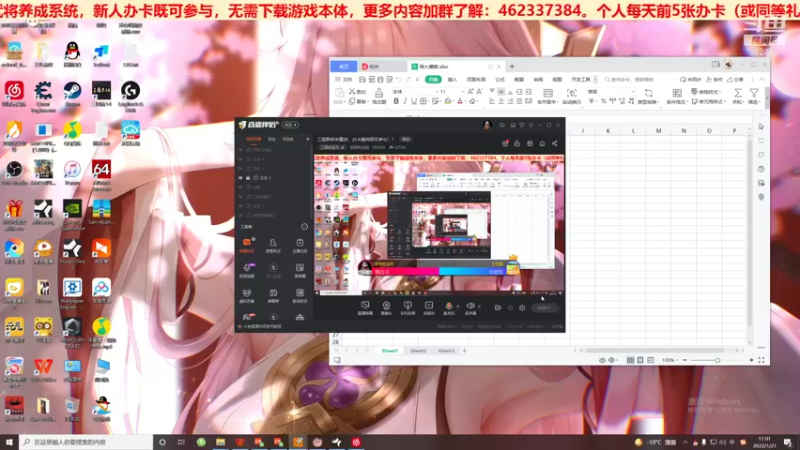
Task: Open the settings gear in streaming app bottom bar
Action: click(x=522, y=308)
